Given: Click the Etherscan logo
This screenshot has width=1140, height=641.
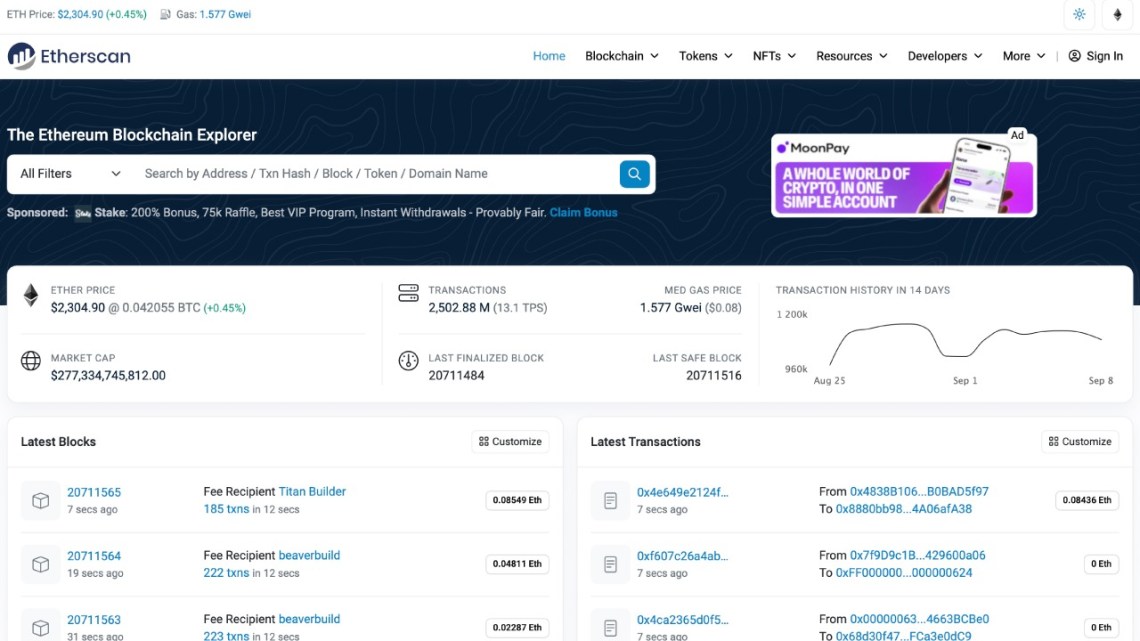Looking at the screenshot, I should (69, 56).
